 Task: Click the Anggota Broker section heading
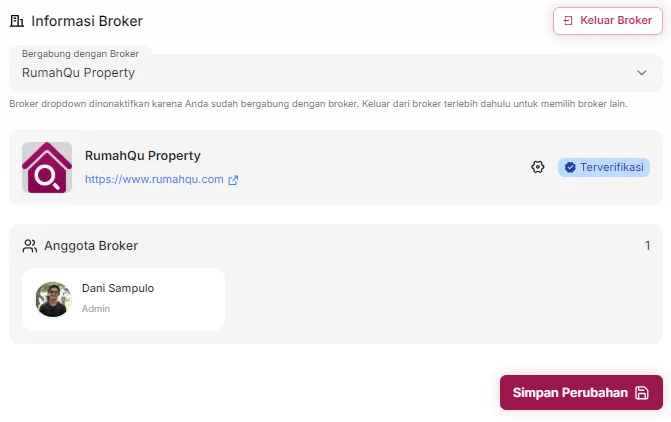pos(91,245)
